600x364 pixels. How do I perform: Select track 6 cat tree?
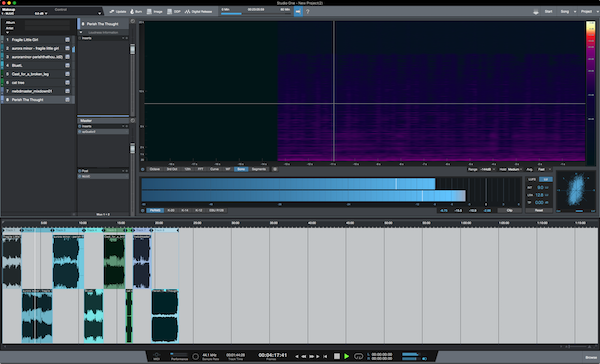tap(38, 82)
